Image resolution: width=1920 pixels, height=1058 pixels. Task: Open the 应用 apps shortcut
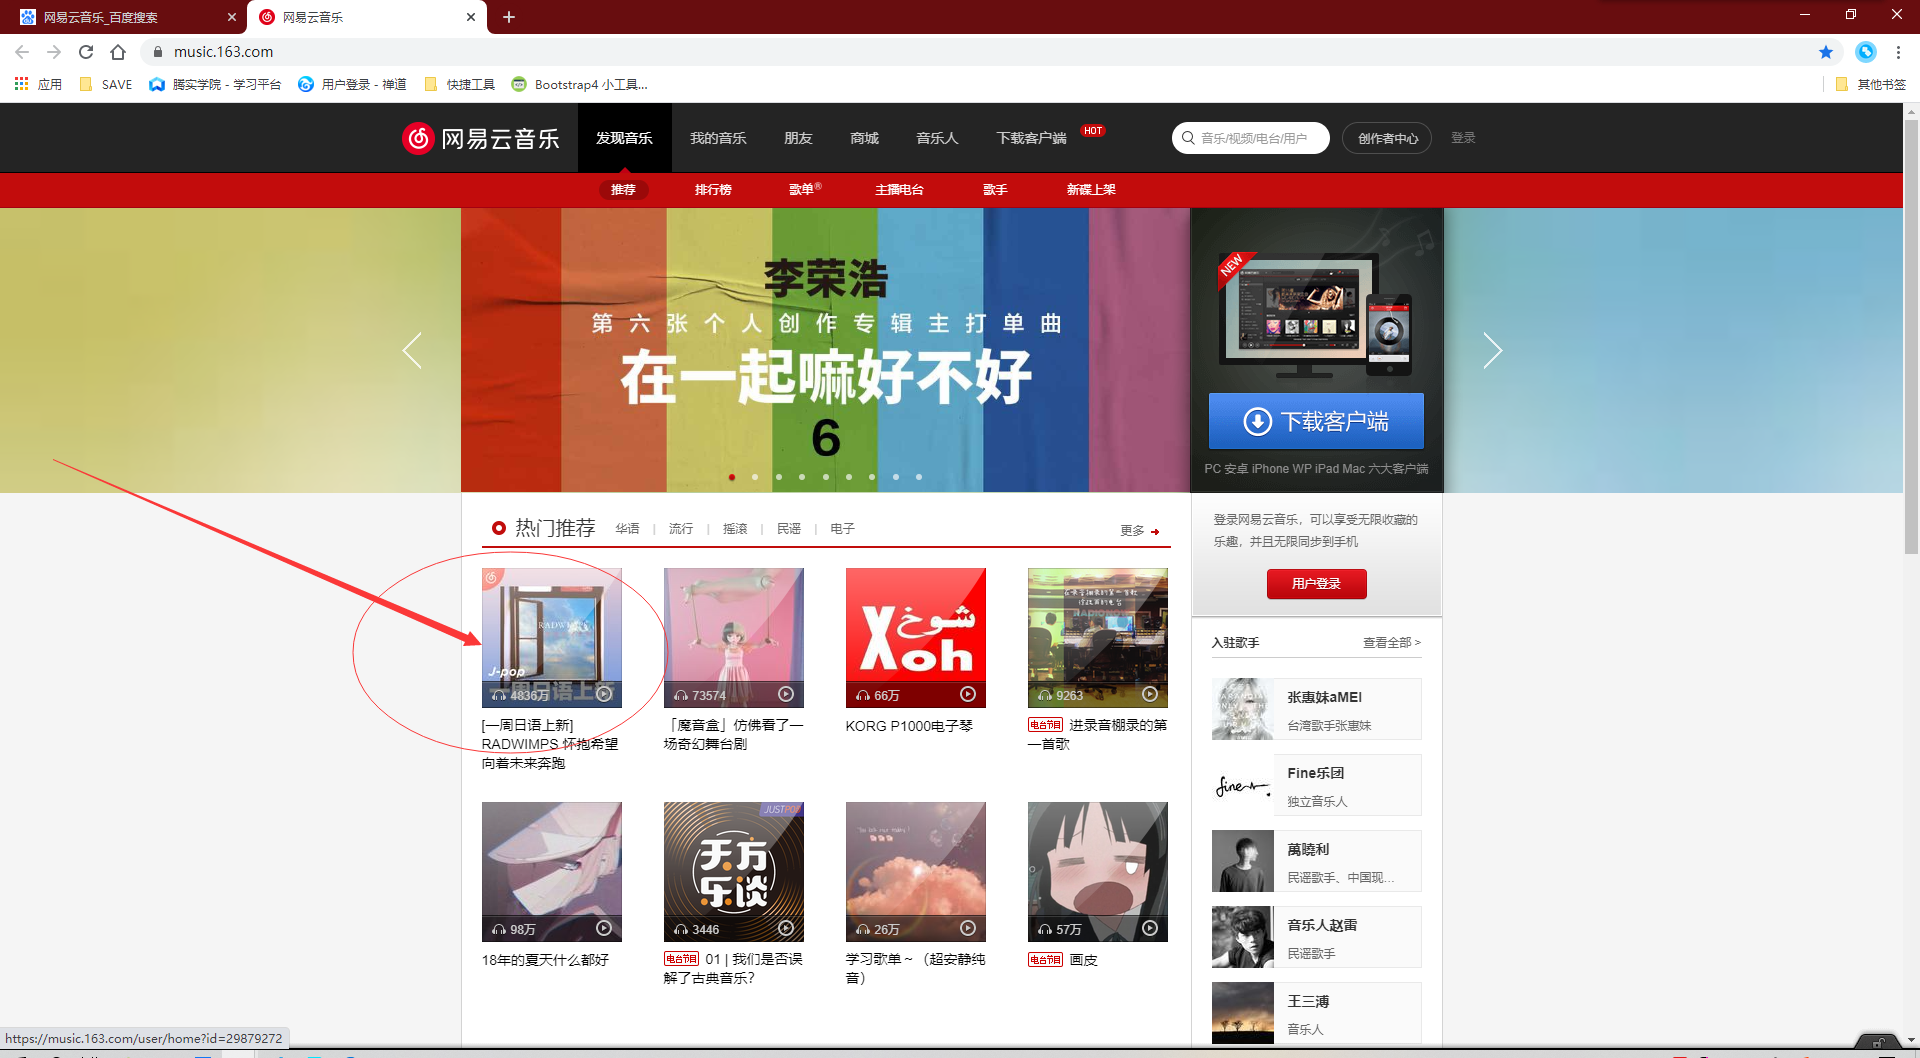(38, 84)
